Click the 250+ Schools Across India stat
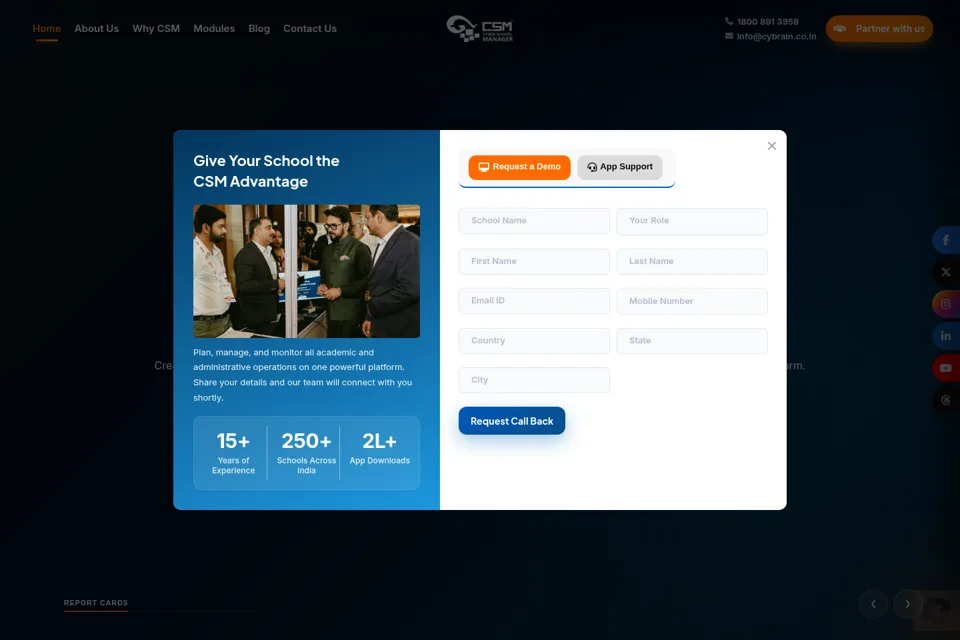This screenshot has height=640, width=960. click(306, 453)
